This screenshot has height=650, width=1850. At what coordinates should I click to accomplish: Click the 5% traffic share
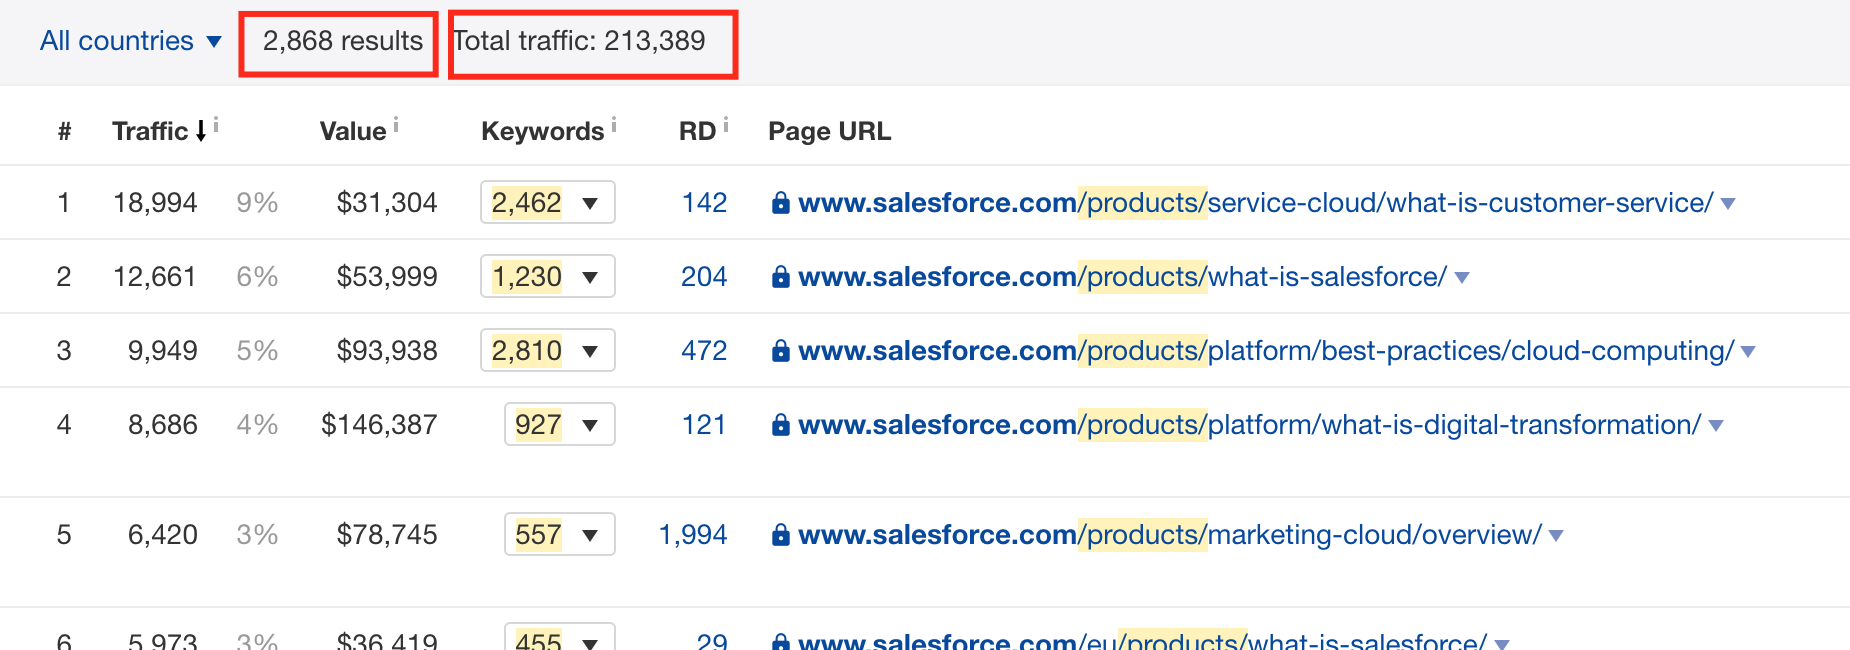[x=257, y=351]
